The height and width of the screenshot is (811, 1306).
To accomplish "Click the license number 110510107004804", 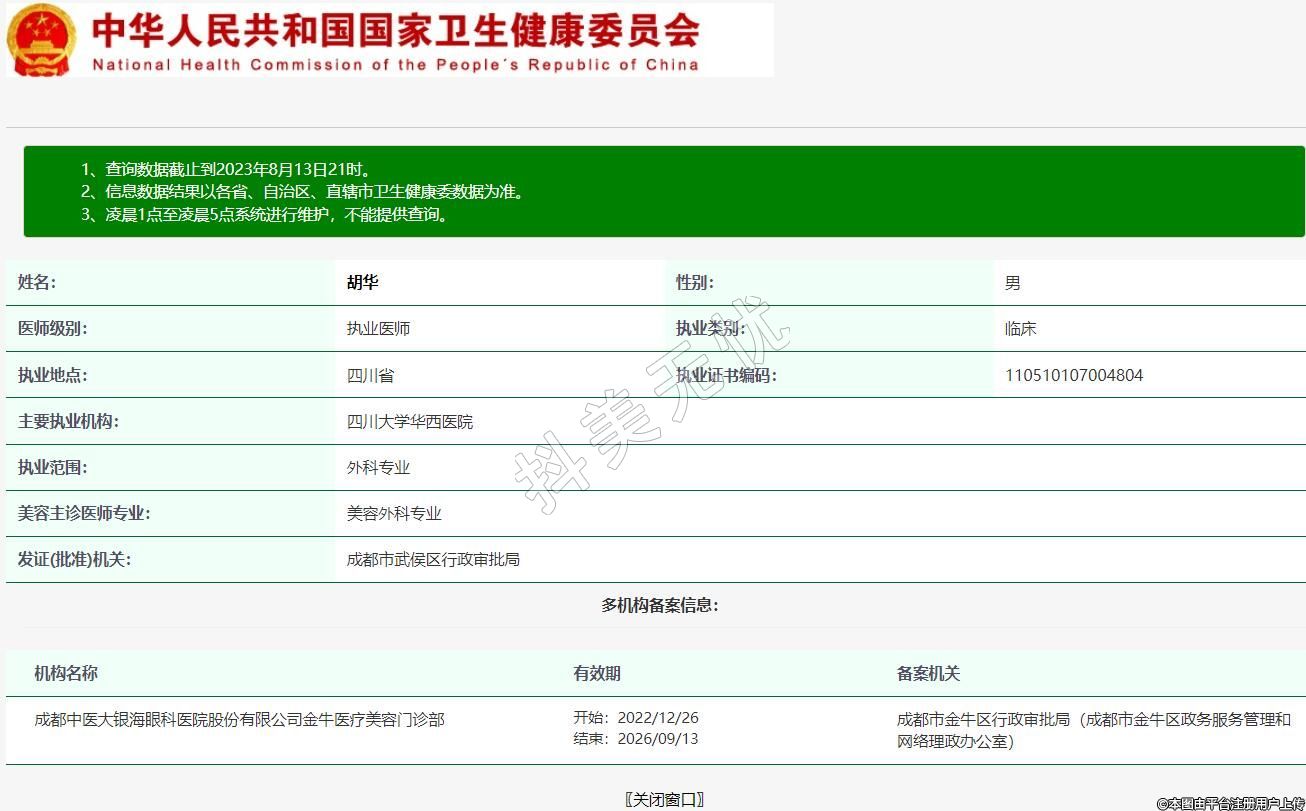I will tap(1073, 376).
